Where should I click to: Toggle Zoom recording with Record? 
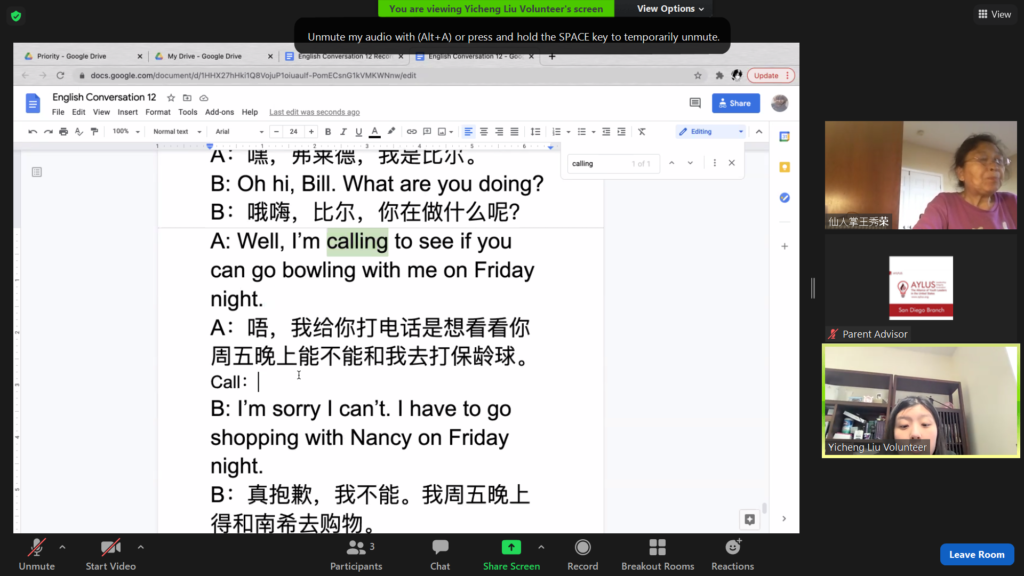[583, 554]
